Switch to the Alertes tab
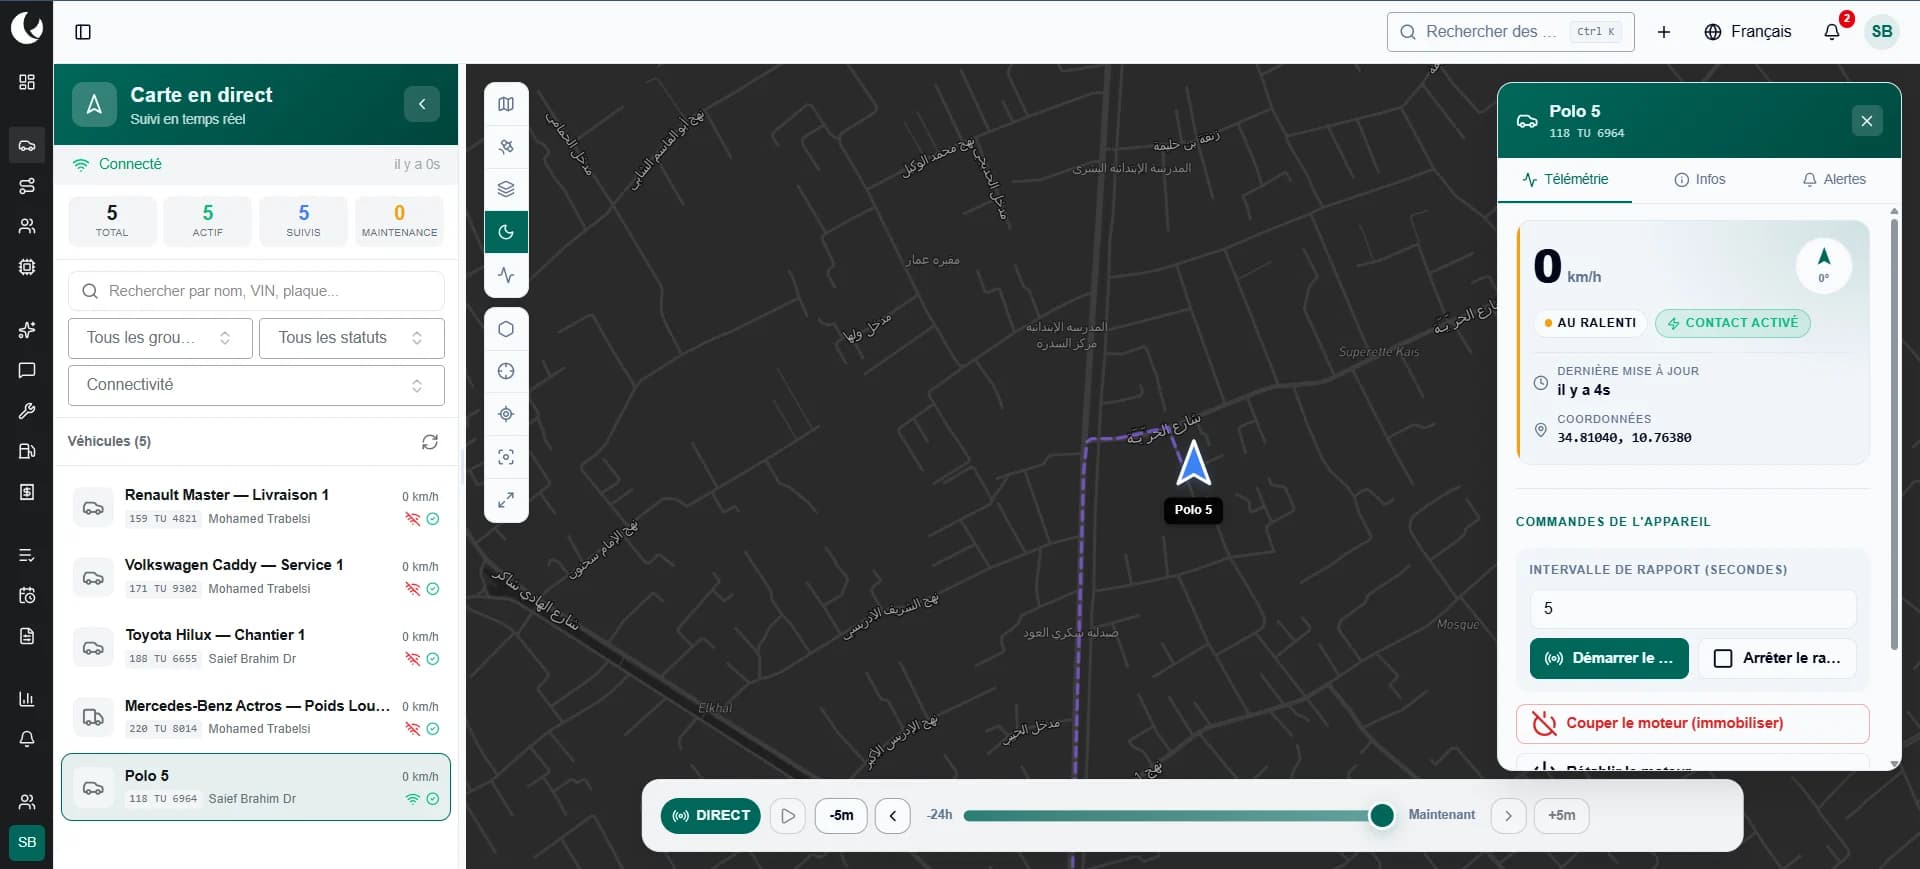The image size is (1920, 869). pyautogui.click(x=1834, y=180)
